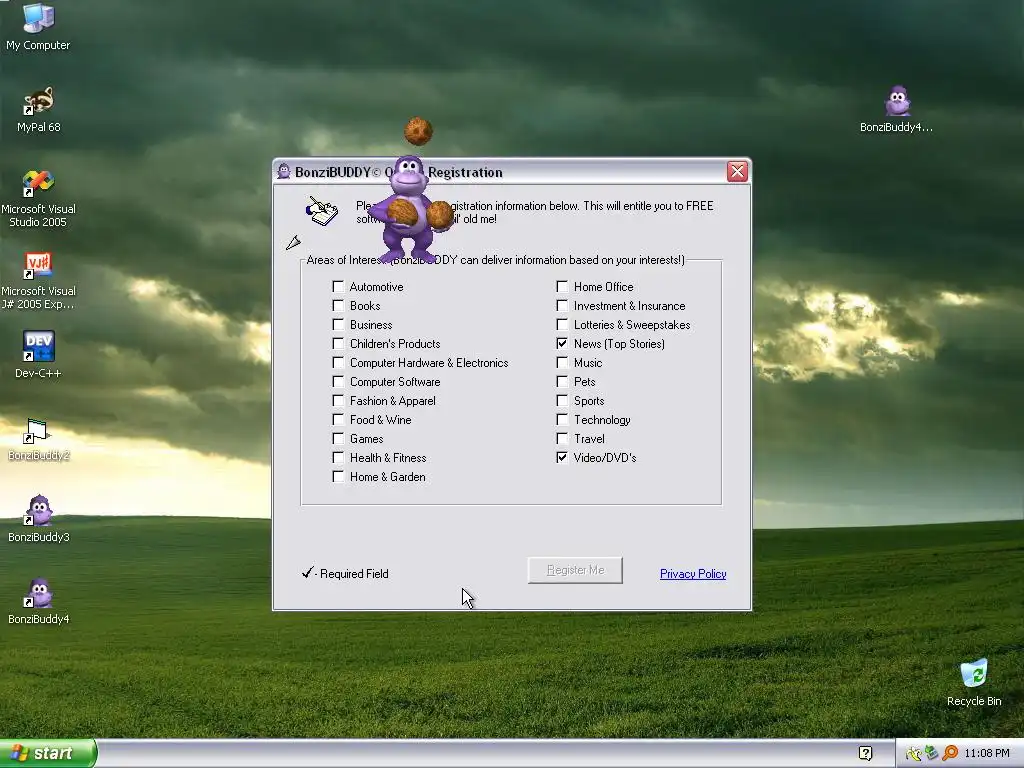Check the Home Office checkbox

[562, 286]
